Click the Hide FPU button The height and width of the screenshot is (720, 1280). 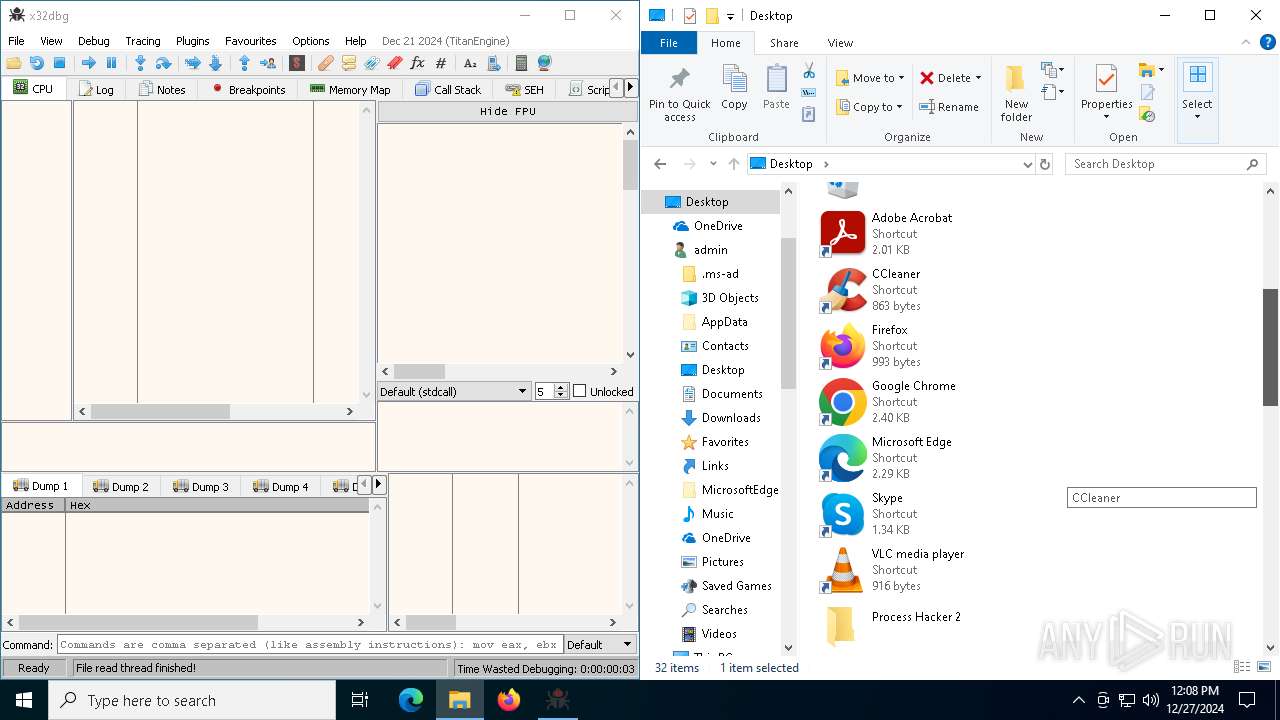(x=508, y=111)
